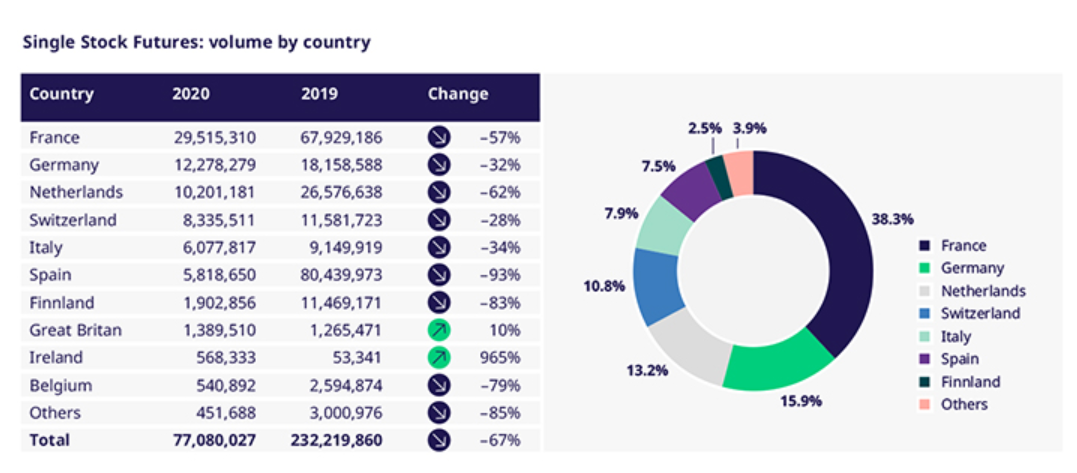
Task: Click the Single Stock Futures title
Action: (196, 42)
